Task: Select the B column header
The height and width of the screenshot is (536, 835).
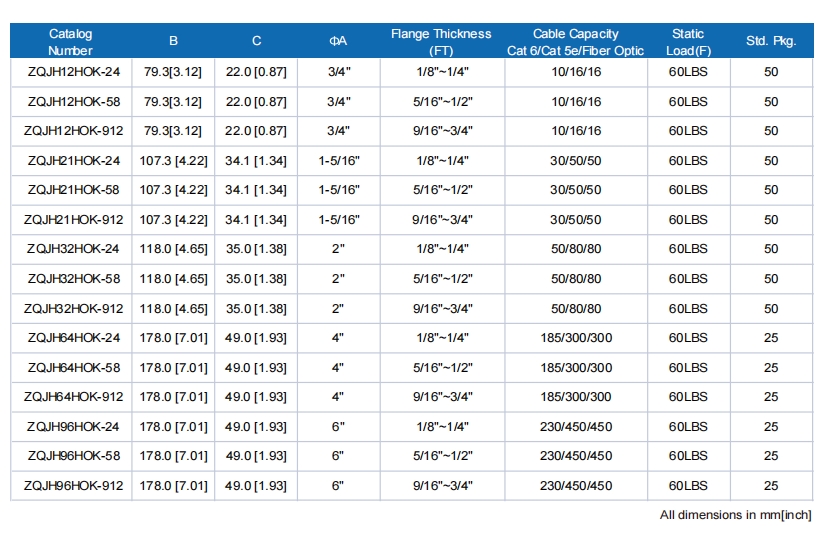Action: pyautogui.click(x=174, y=42)
